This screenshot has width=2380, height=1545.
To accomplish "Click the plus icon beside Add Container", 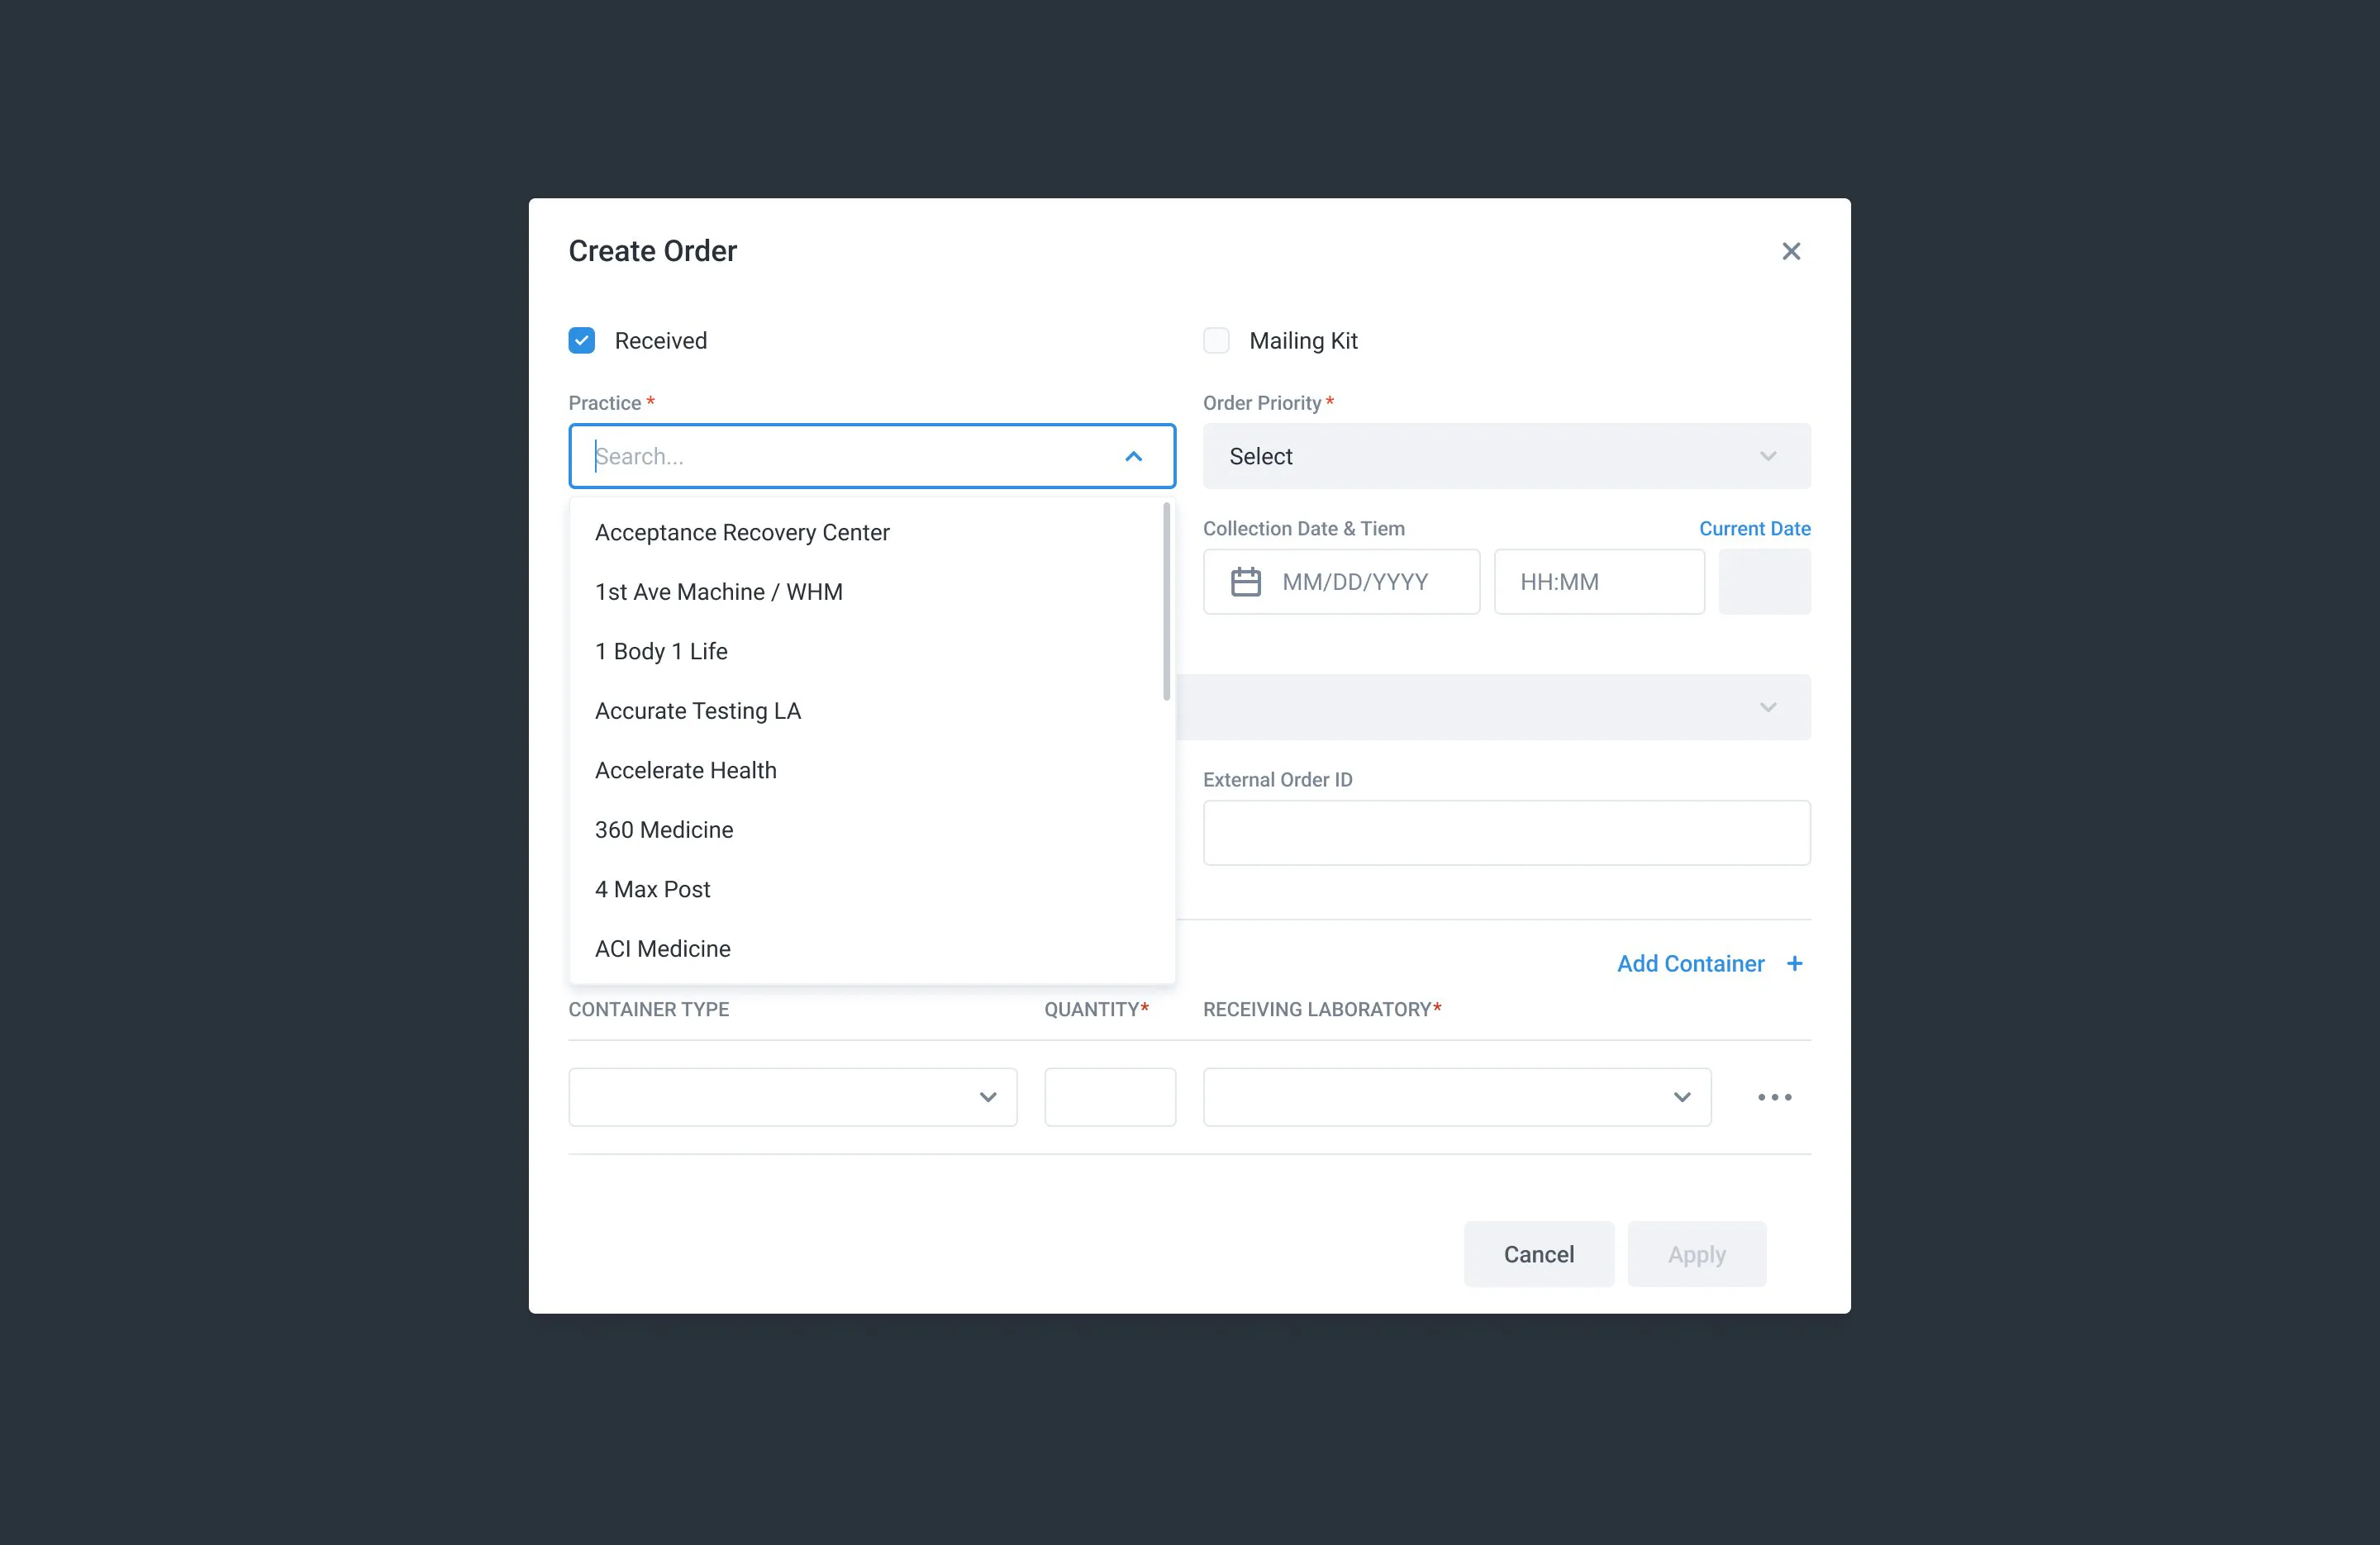I will point(1795,963).
